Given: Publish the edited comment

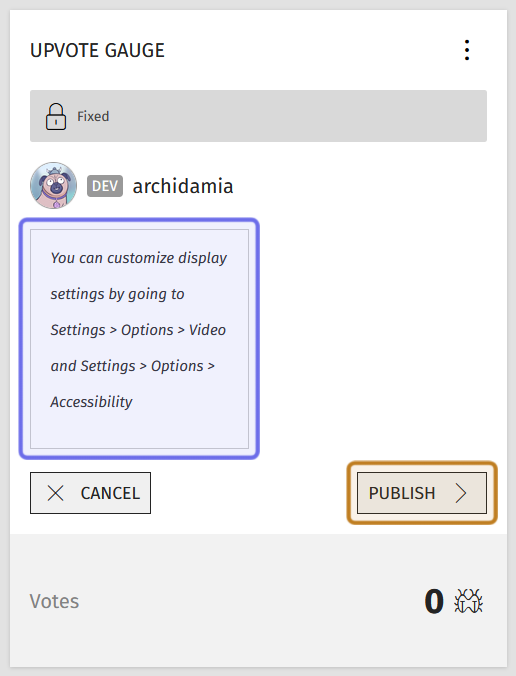Looking at the screenshot, I should point(422,493).
